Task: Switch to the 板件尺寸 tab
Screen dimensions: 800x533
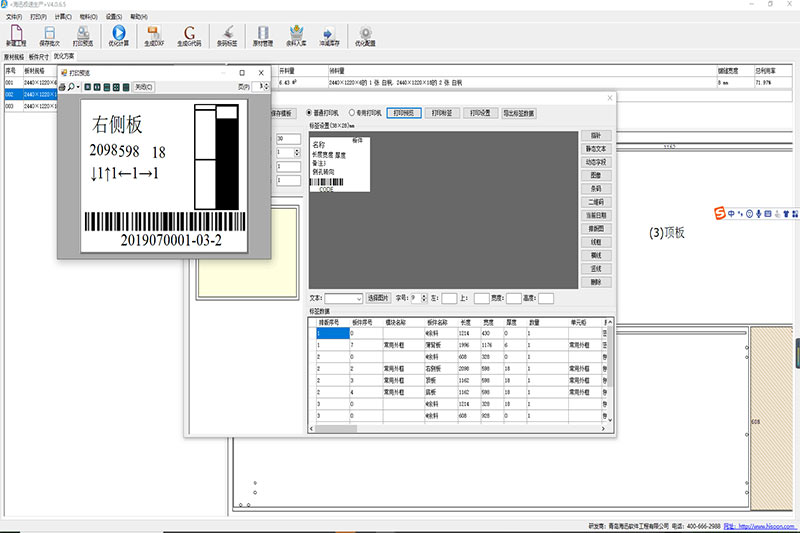Action: (x=39, y=58)
